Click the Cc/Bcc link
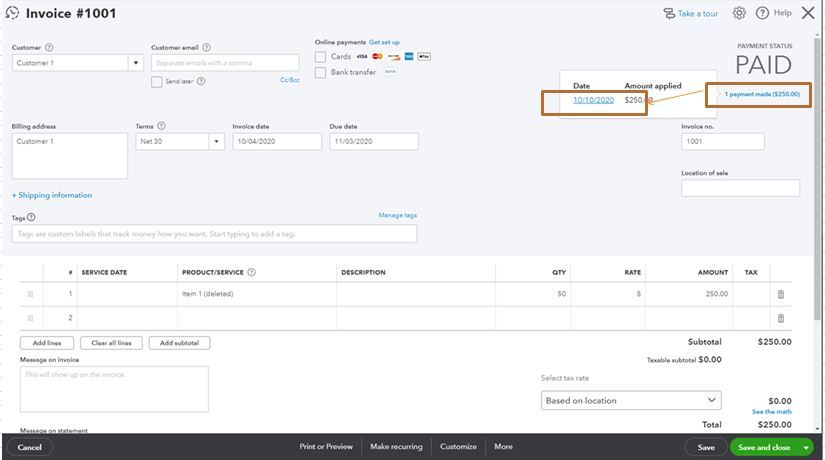Image resolution: width=825 pixels, height=460 pixels. pyautogui.click(x=290, y=80)
